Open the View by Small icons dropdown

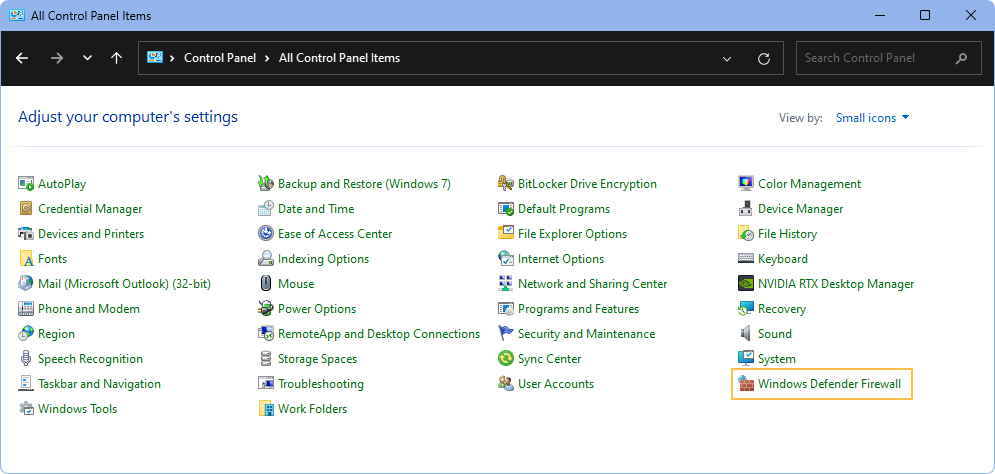tap(873, 118)
